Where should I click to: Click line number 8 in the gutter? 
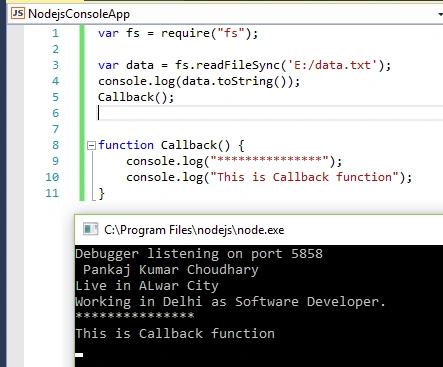click(x=56, y=145)
